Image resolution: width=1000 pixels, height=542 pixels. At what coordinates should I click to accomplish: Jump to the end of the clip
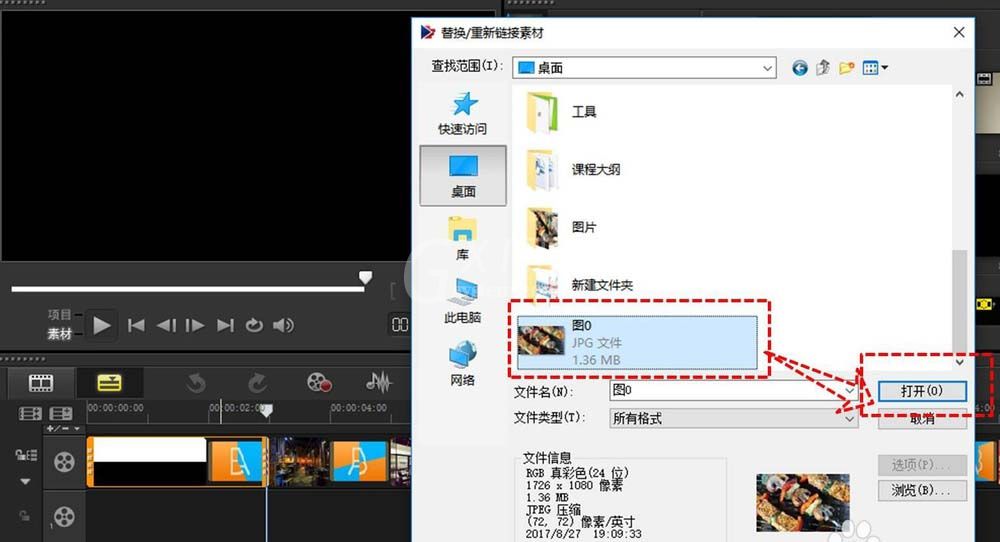[225, 325]
